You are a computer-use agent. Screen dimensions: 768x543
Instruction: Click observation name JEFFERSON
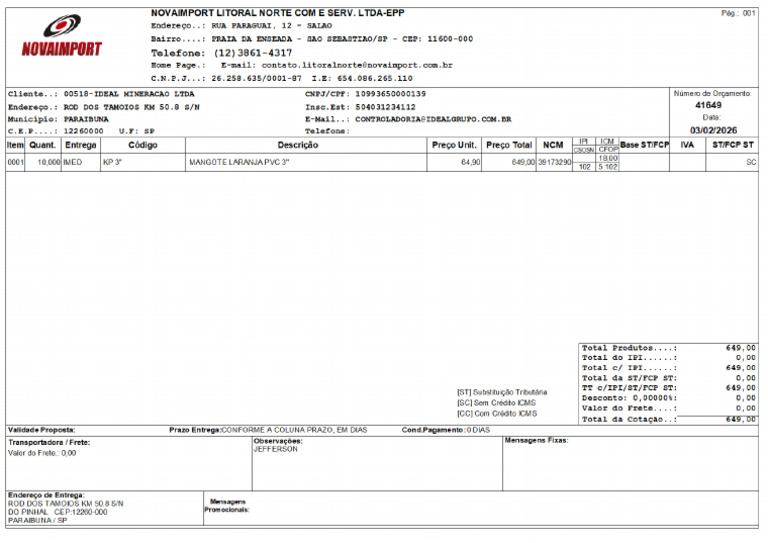[275, 449]
